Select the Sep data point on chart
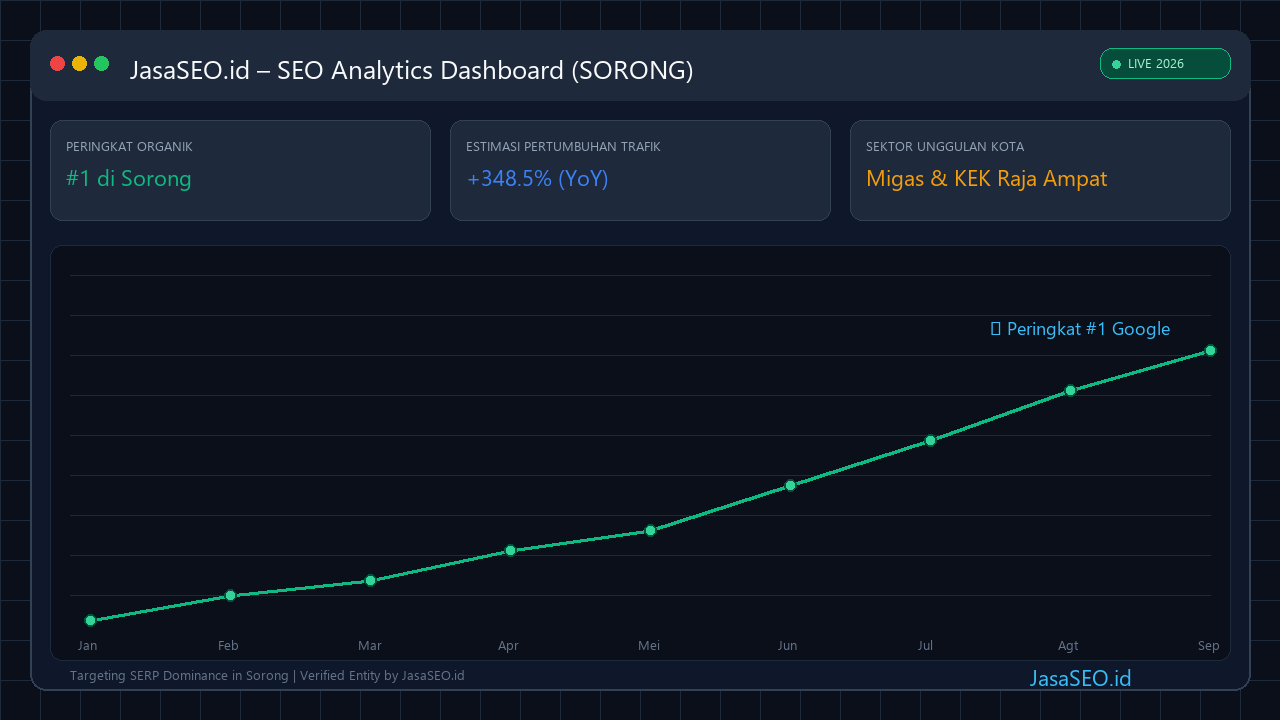The width and height of the screenshot is (1280, 720). tap(1210, 350)
